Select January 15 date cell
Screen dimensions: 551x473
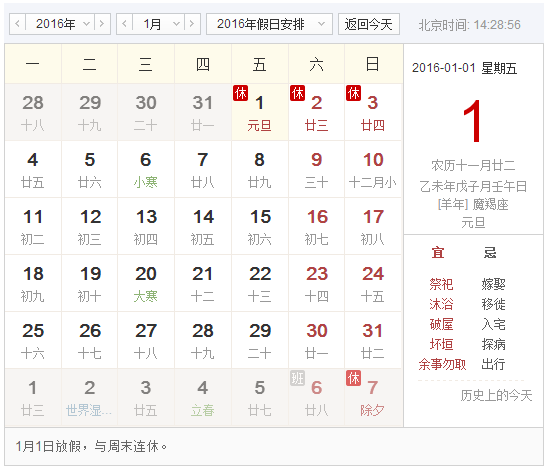click(x=260, y=226)
